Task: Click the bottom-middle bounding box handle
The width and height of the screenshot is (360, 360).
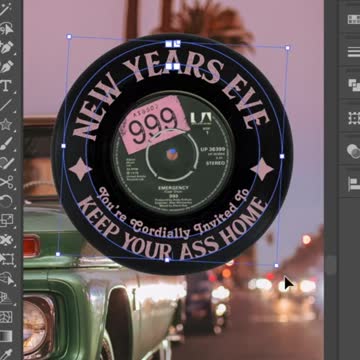Action: click(x=167, y=260)
